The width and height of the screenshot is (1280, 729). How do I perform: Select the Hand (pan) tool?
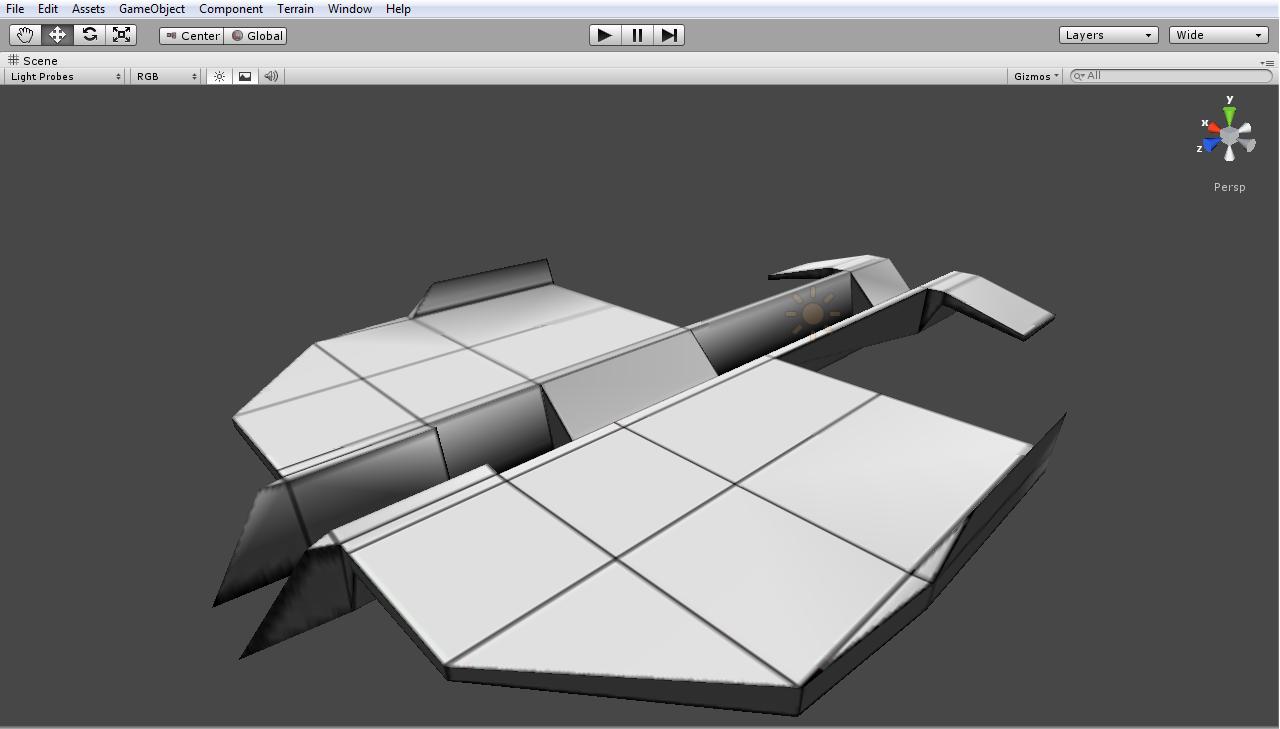click(x=24, y=34)
